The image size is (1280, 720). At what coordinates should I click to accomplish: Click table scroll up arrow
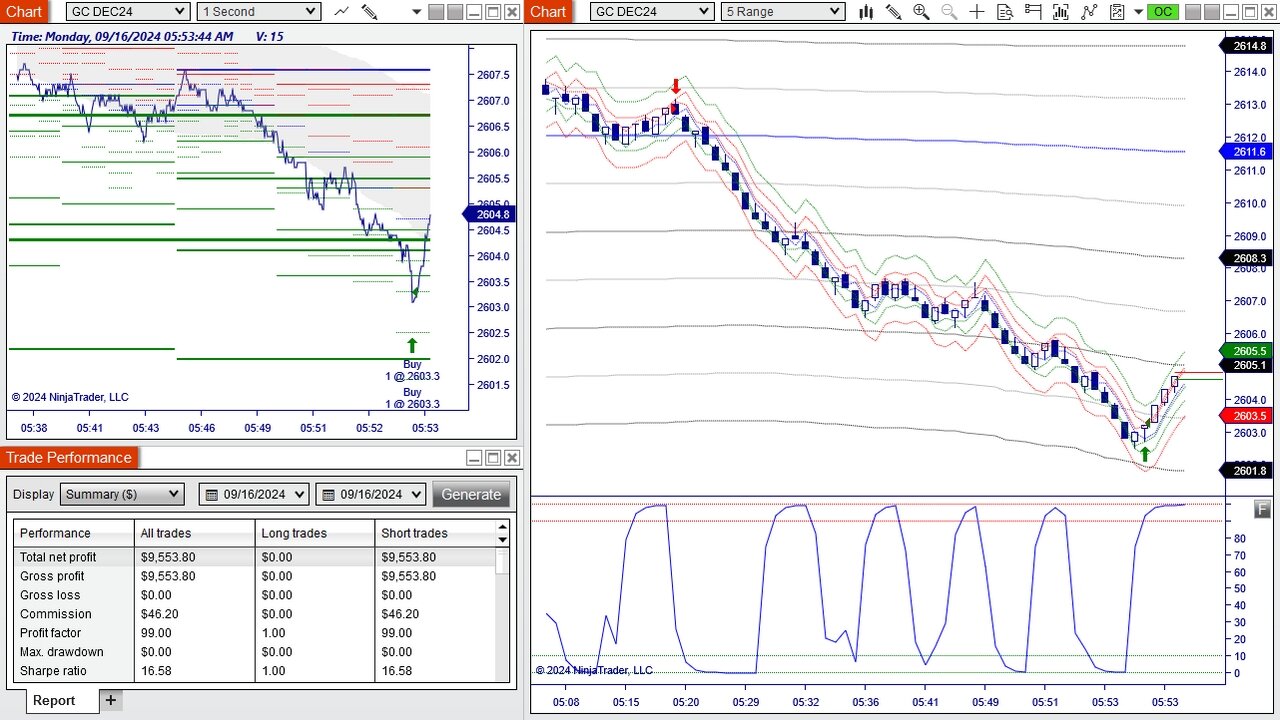[503, 526]
